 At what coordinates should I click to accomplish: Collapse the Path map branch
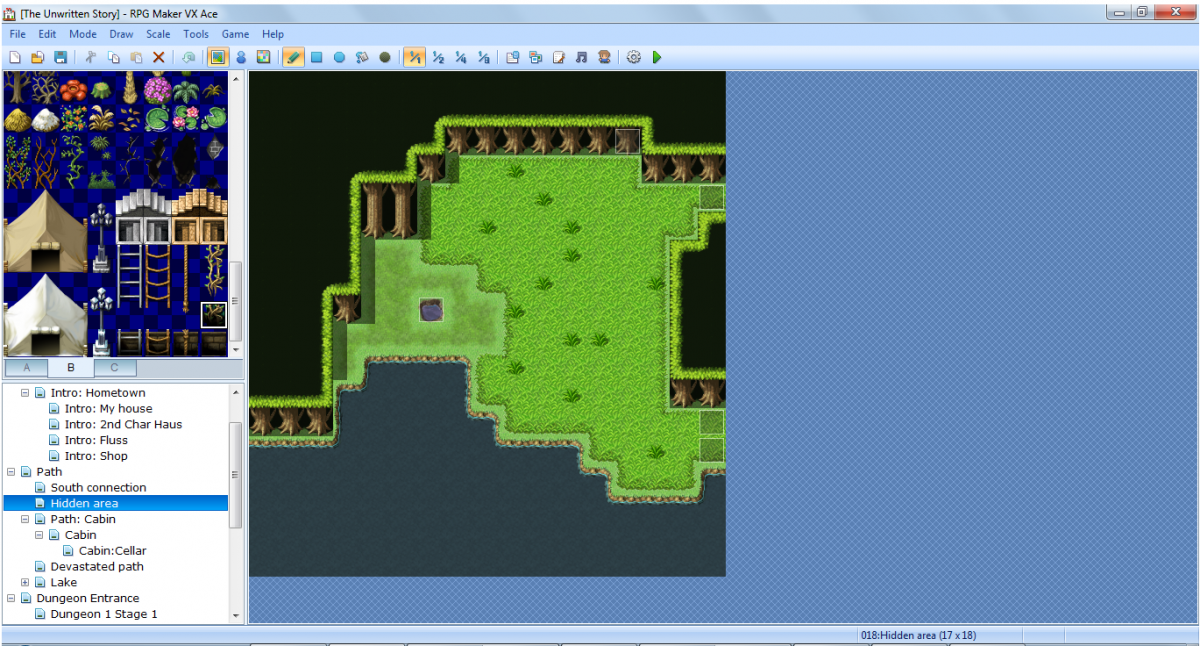(11, 472)
